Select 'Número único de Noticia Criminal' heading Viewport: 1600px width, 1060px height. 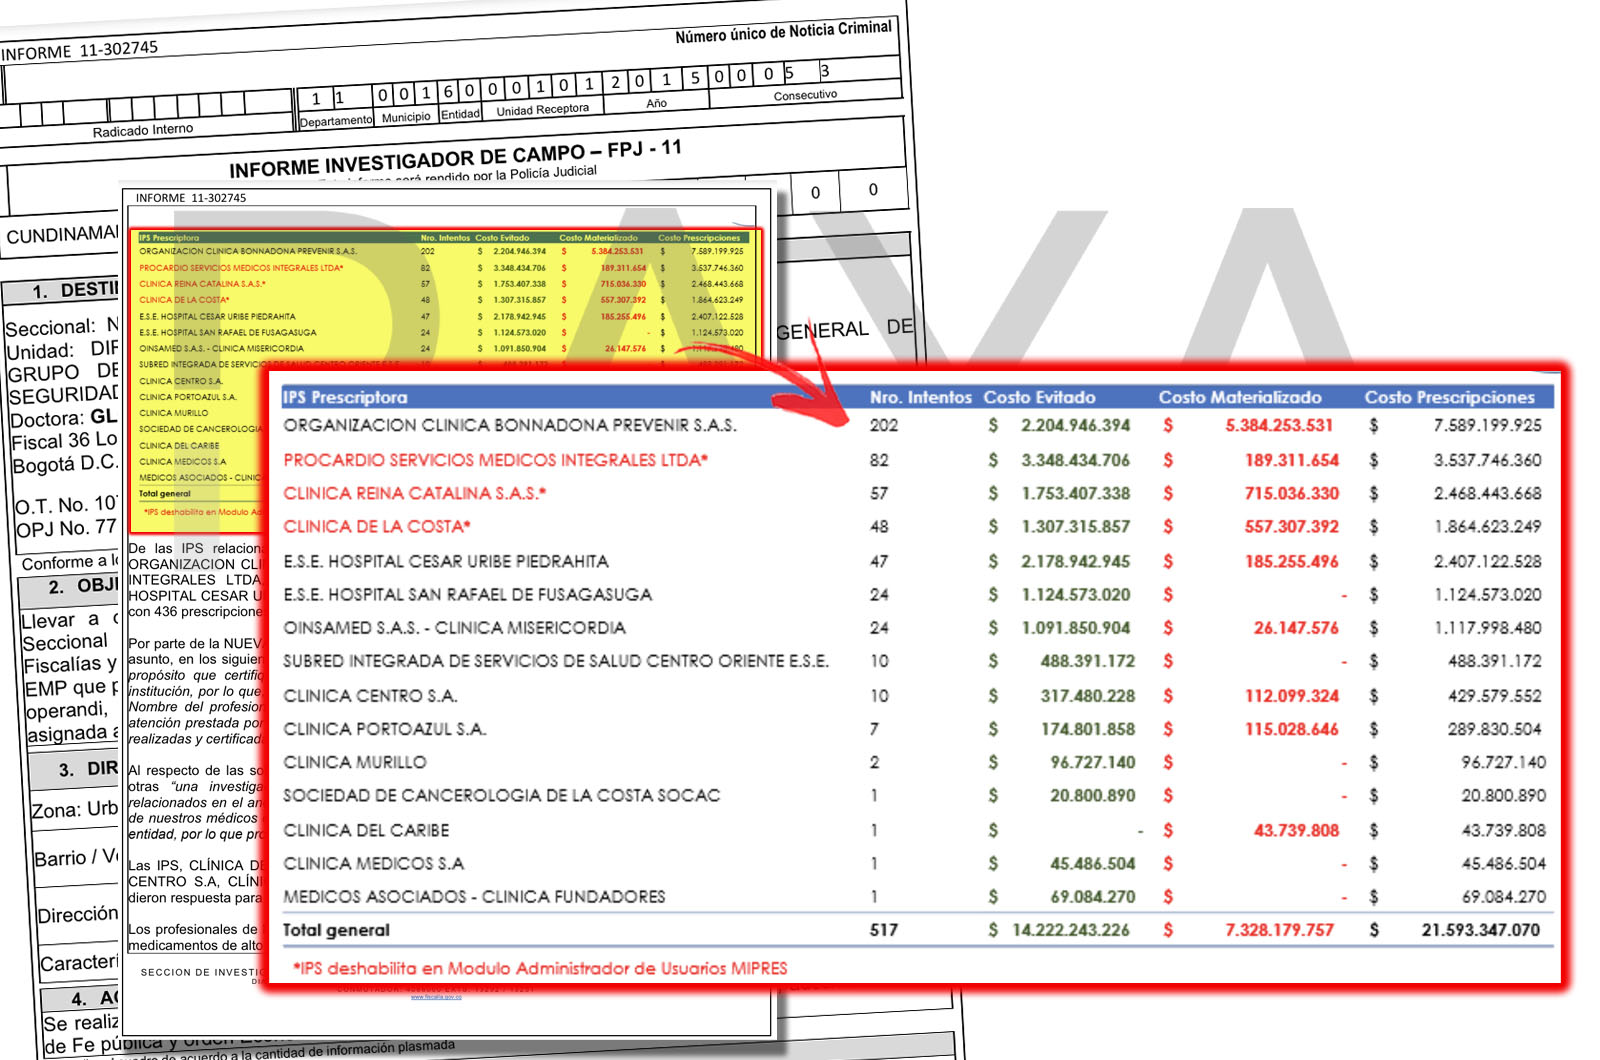(783, 32)
